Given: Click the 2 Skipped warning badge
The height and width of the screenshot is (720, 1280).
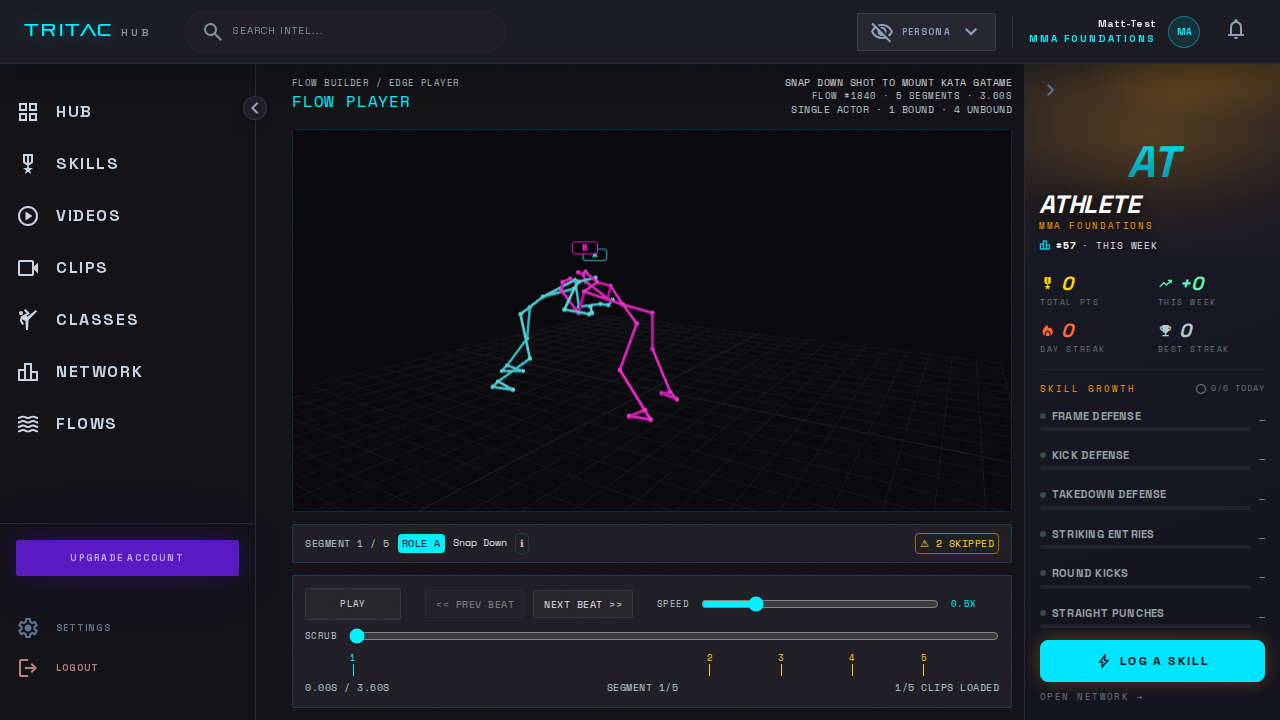Looking at the screenshot, I should (x=957, y=544).
